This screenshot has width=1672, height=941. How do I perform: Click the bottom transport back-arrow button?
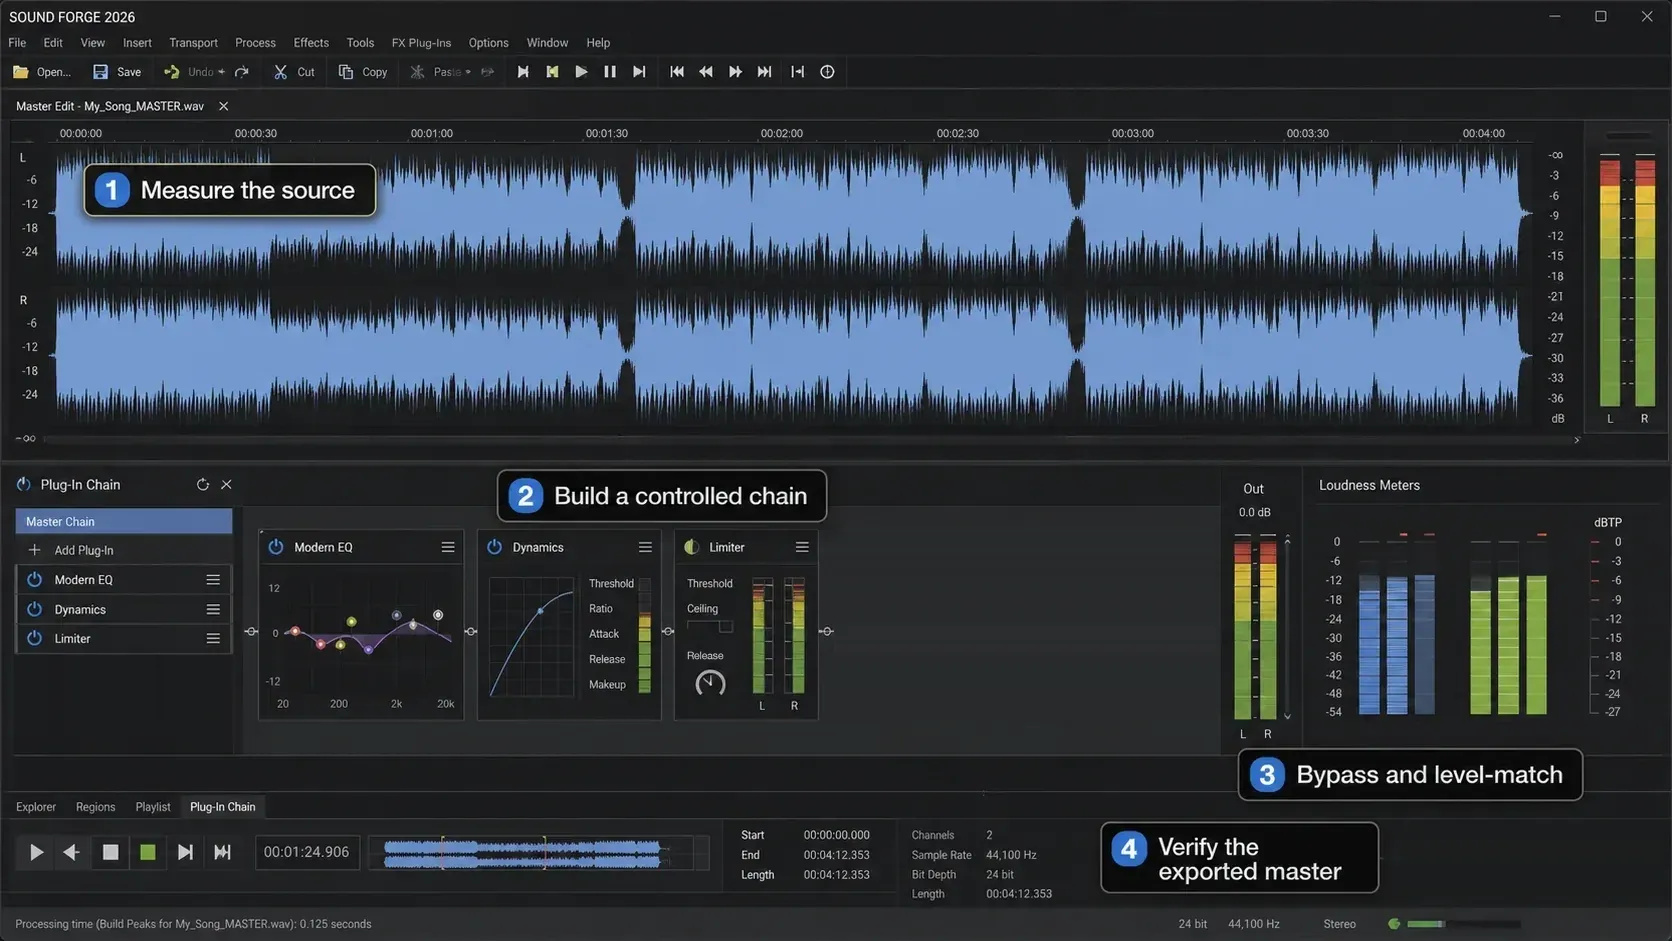click(x=72, y=852)
